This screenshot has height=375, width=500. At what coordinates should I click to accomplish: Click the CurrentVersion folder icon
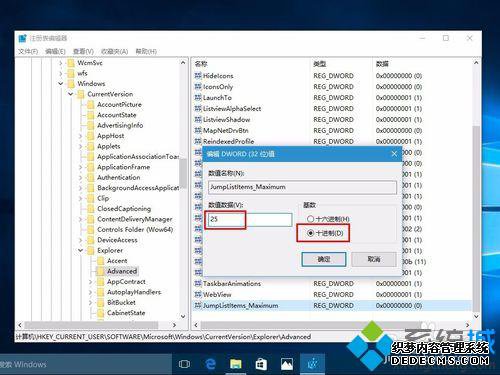81,94
